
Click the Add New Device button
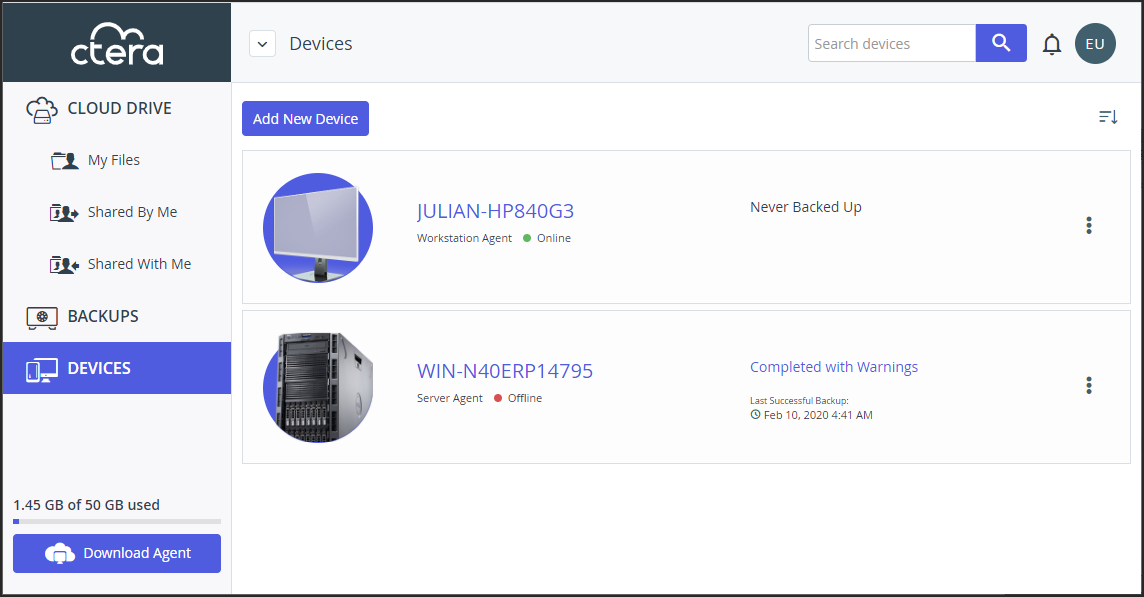305,118
